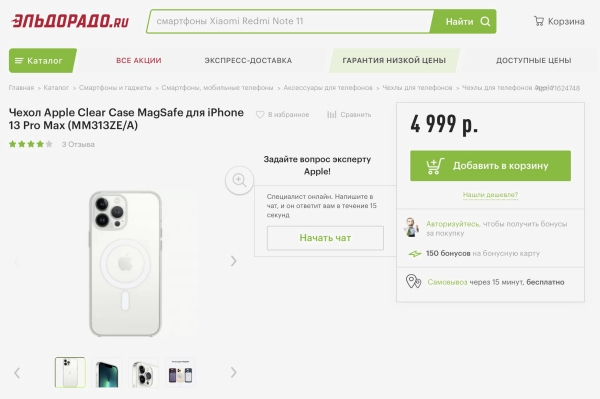The width and height of the screenshot is (600, 399).
Task: Select the green iPhone thumbnail
Action: click(x=107, y=373)
